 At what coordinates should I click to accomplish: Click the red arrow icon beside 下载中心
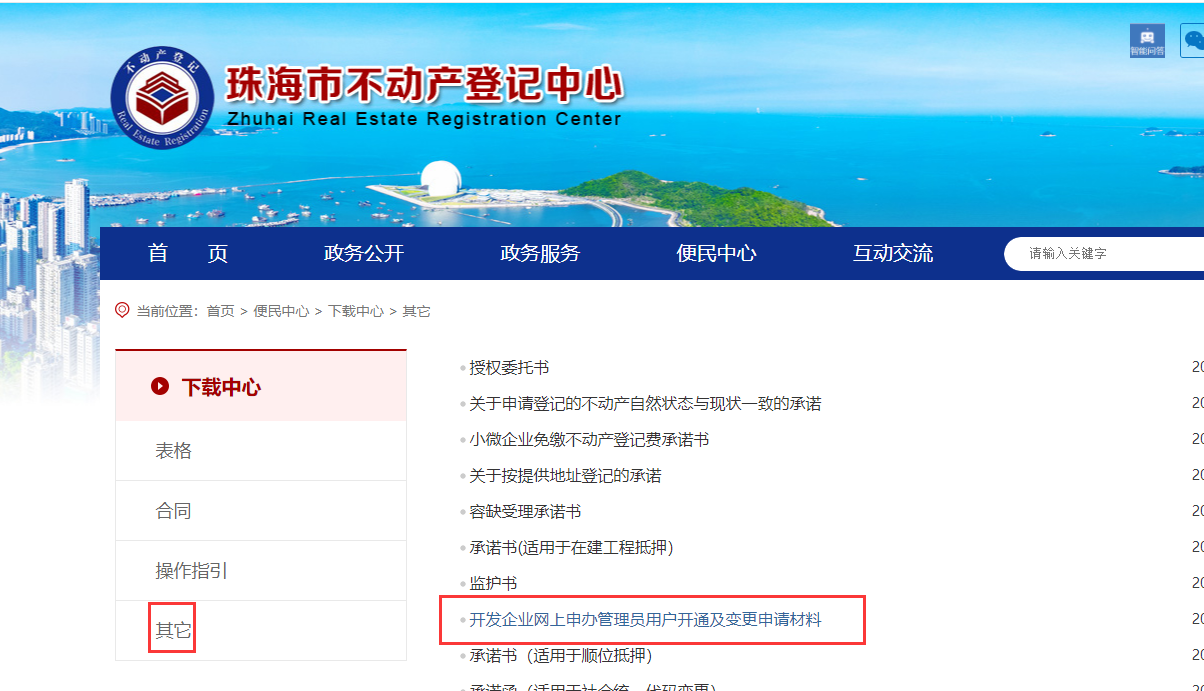click(x=160, y=386)
